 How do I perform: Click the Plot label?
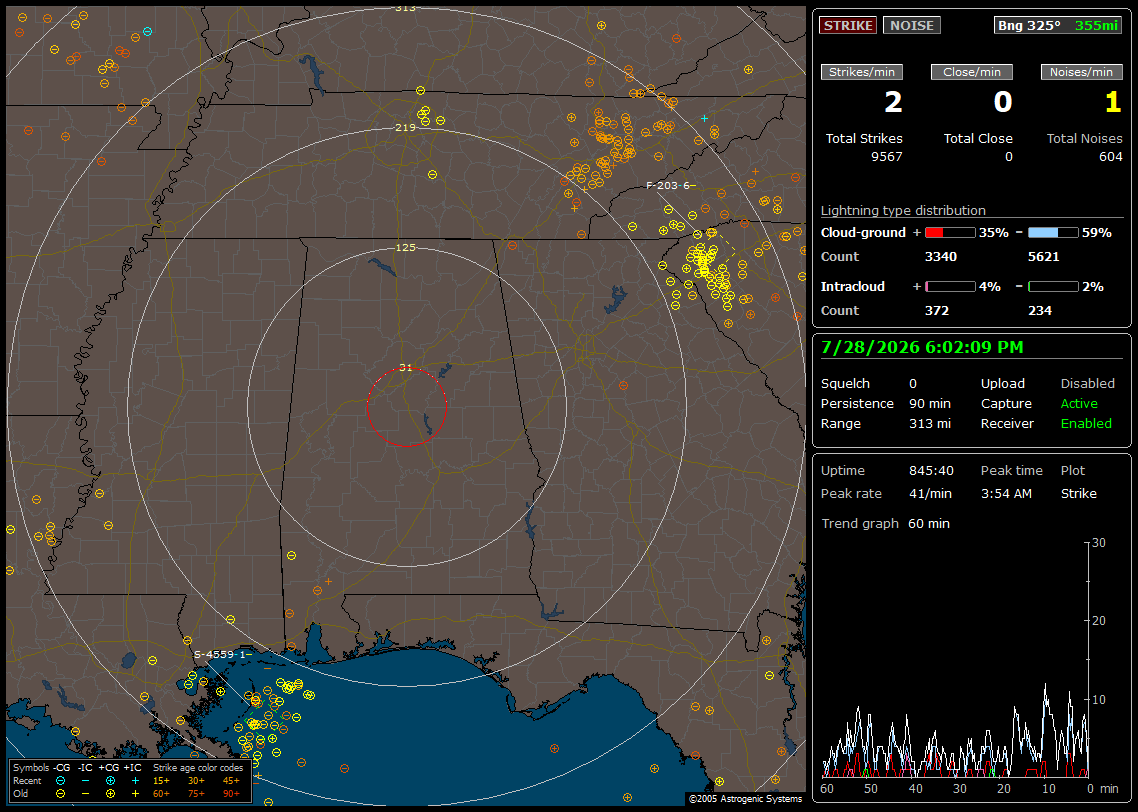coord(1073,471)
